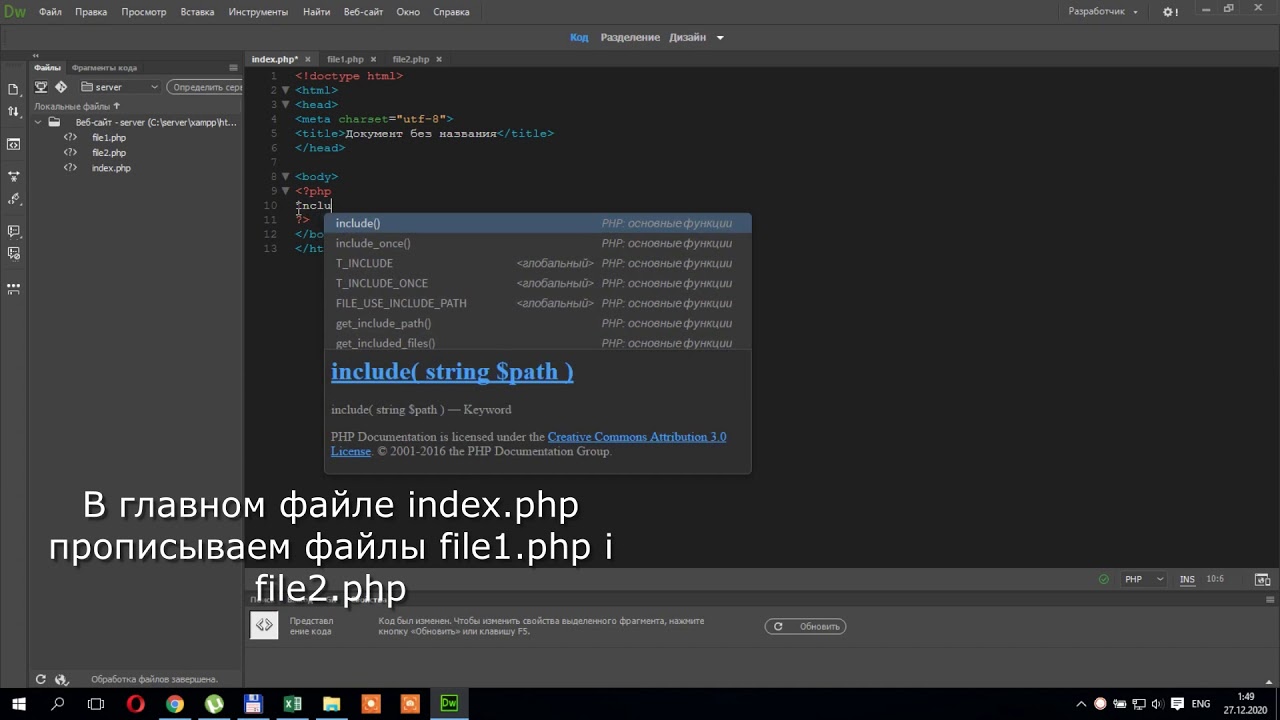
Task: Collapse the head tag fold on line 3
Action: [x=285, y=104]
